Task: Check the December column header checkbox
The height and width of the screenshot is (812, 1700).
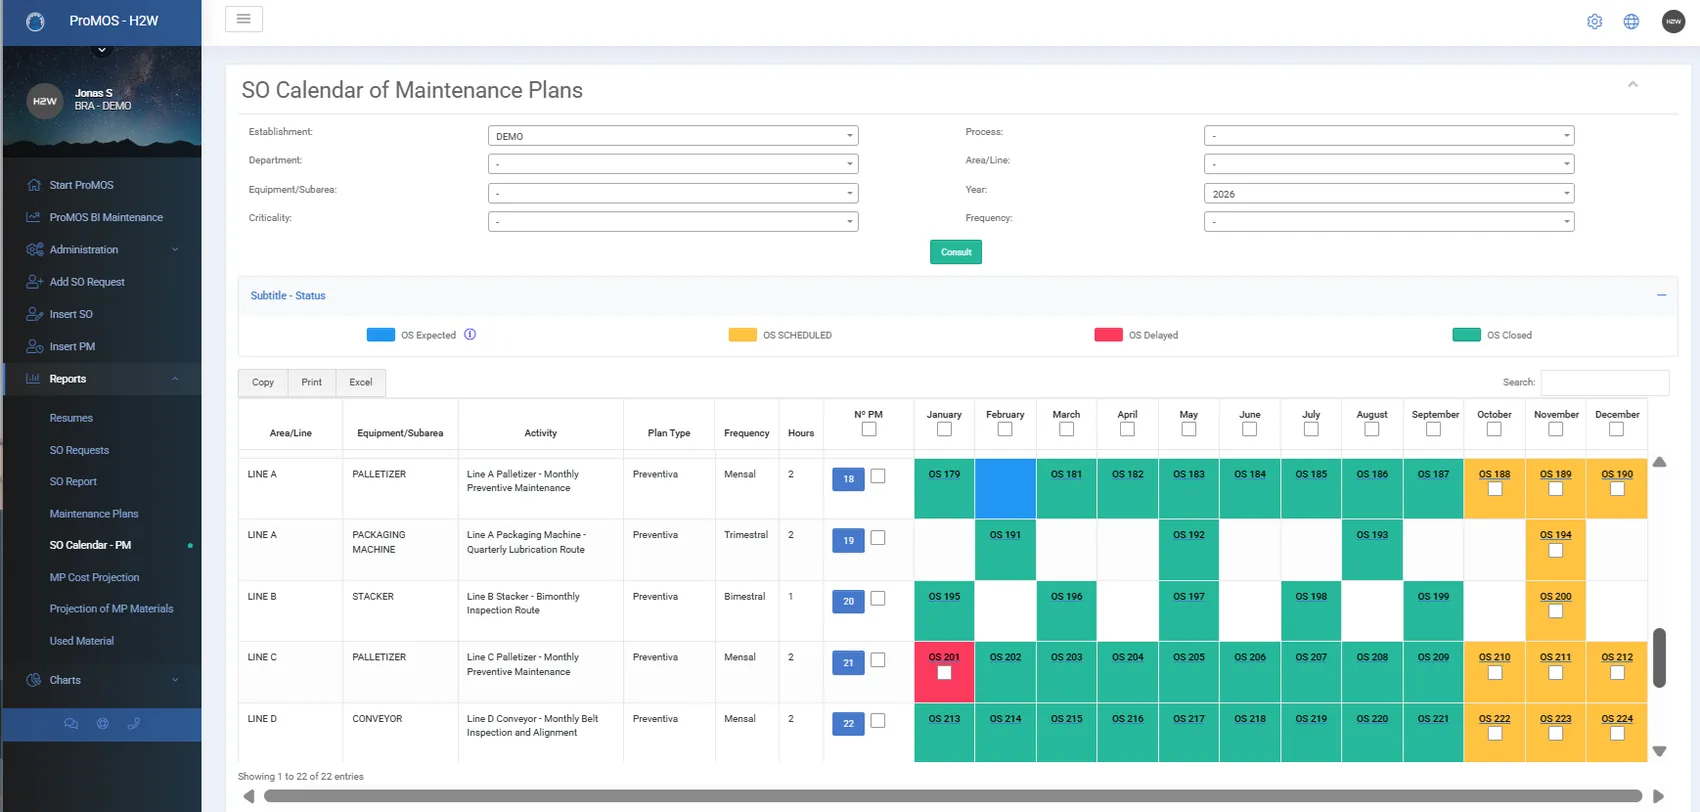Action: [1616, 429]
